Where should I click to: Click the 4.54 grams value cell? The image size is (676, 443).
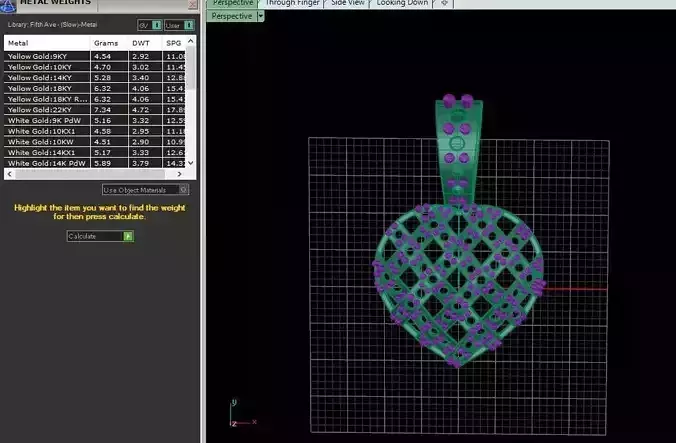109,56
